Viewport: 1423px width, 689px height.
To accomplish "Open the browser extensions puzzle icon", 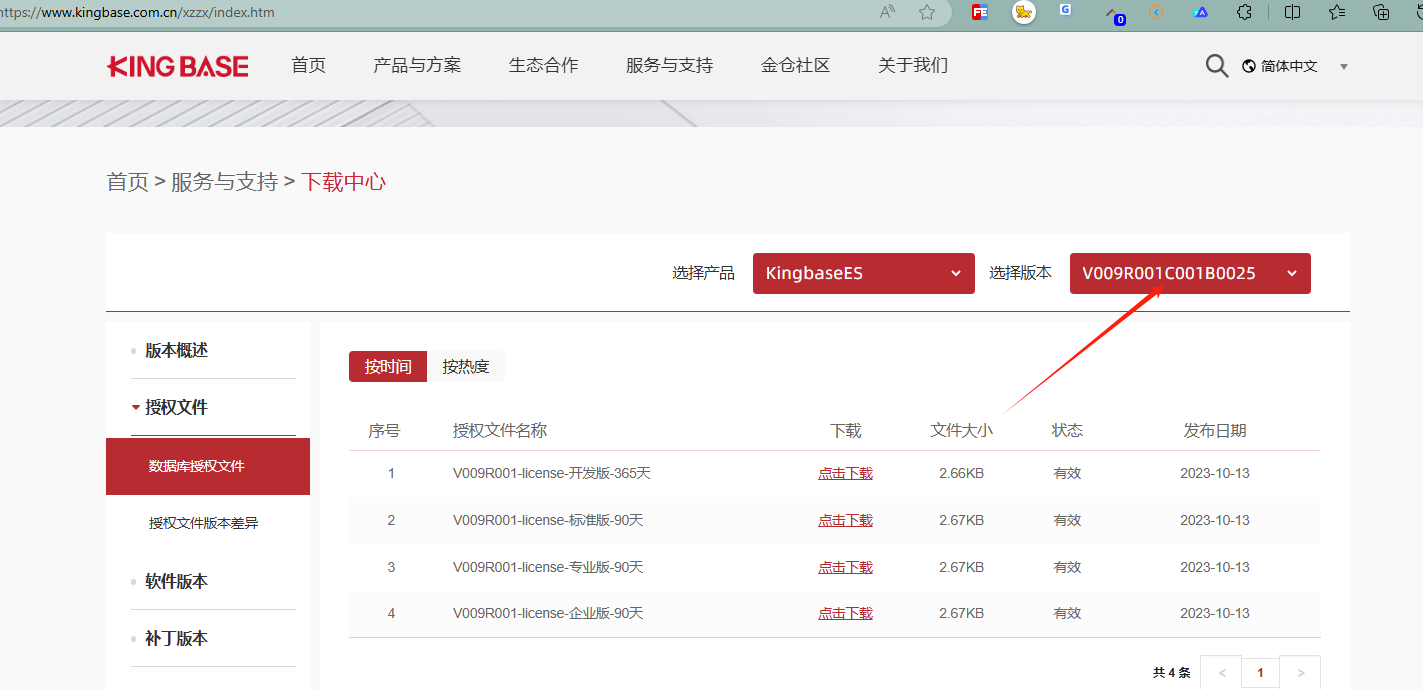I will pyautogui.click(x=1243, y=13).
